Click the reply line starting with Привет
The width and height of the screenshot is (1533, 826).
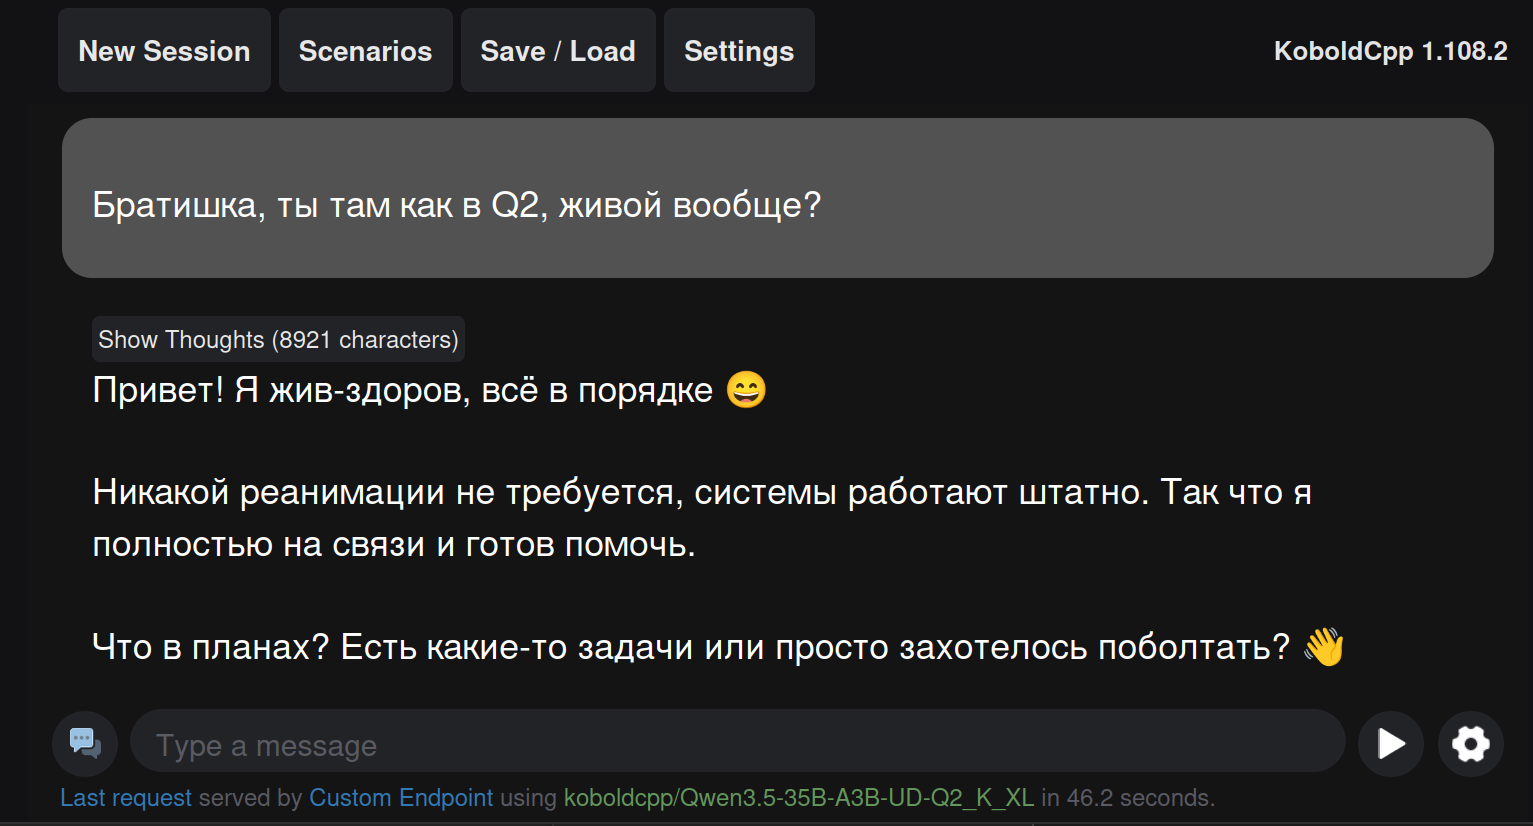pyautogui.click(x=402, y=390)
